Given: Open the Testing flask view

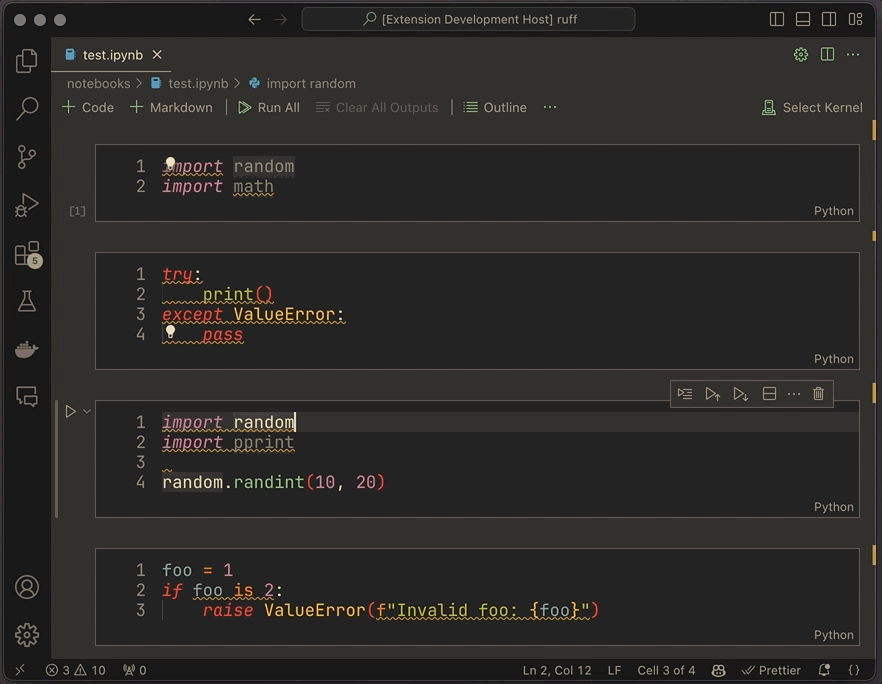Looking at the screenshot, I should 26,302.
